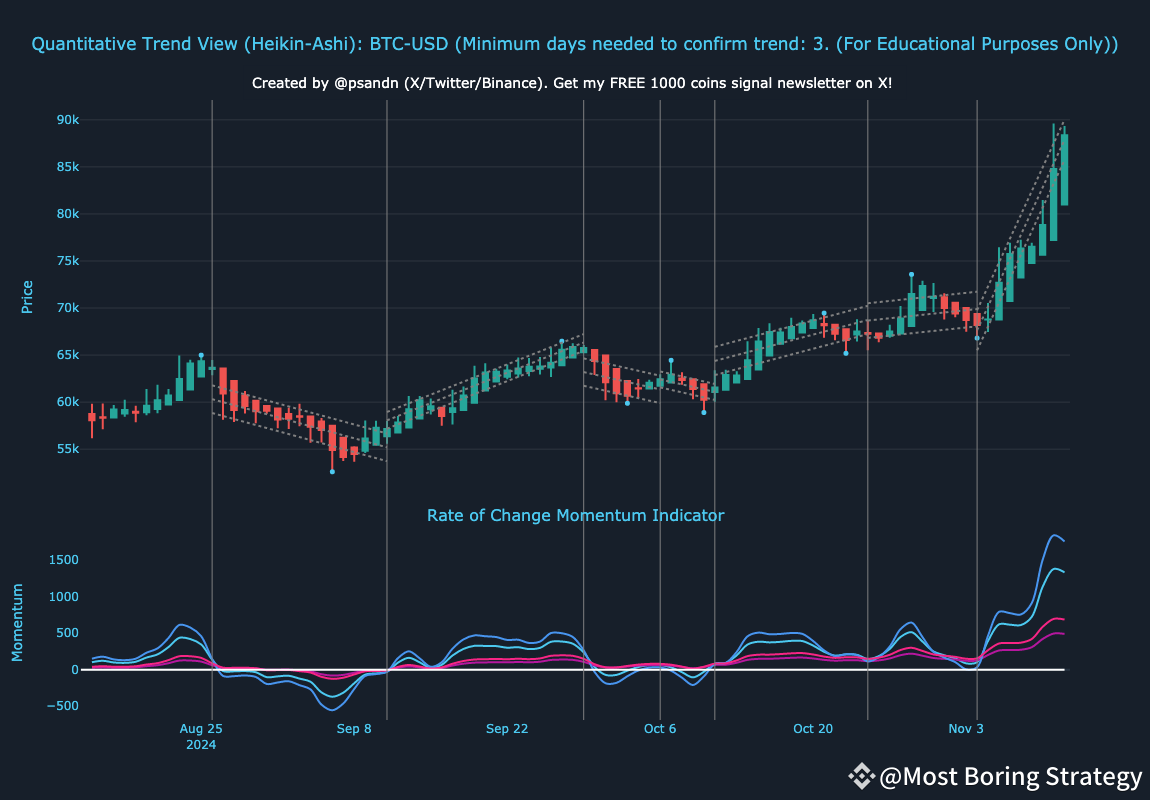The image size is (1150, 800).
Task: Click the 55k price axis label
Action: (67, 449)
